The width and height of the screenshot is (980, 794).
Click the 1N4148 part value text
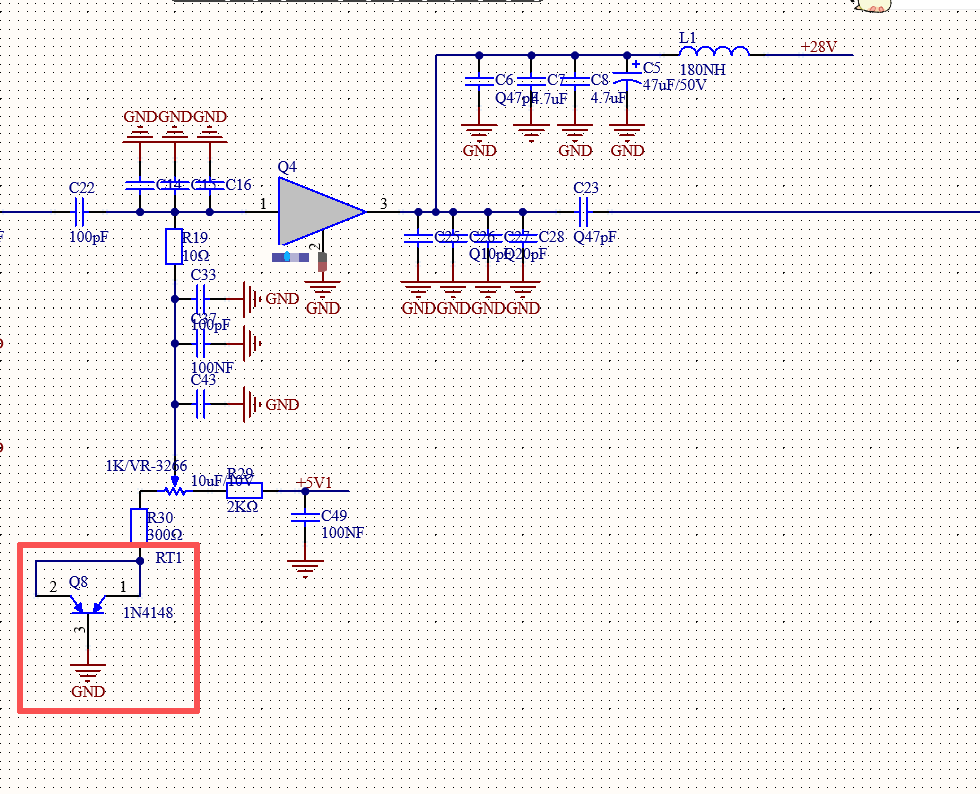pos(148,612)
